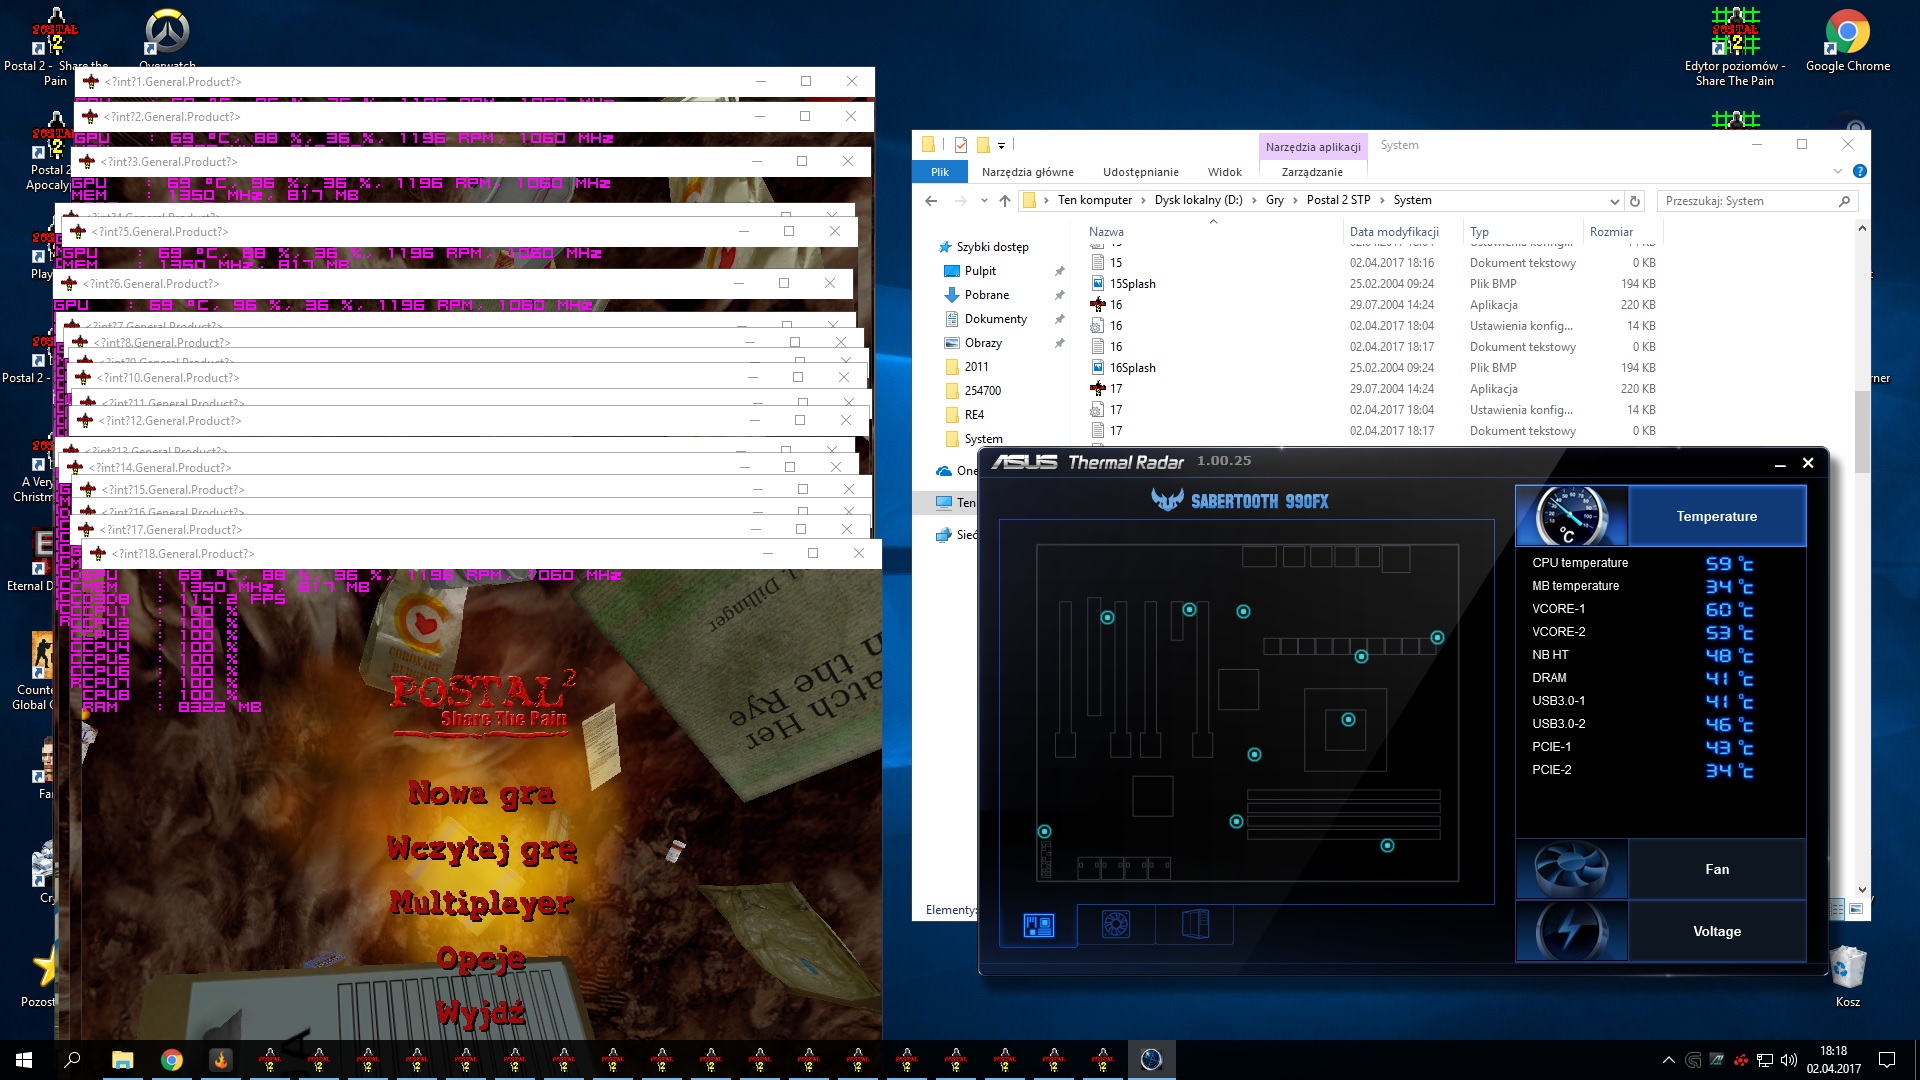Open File Explorer from taskbar
The width and height of the screenshot is (1920, 1080).
tap(122, 1060)
